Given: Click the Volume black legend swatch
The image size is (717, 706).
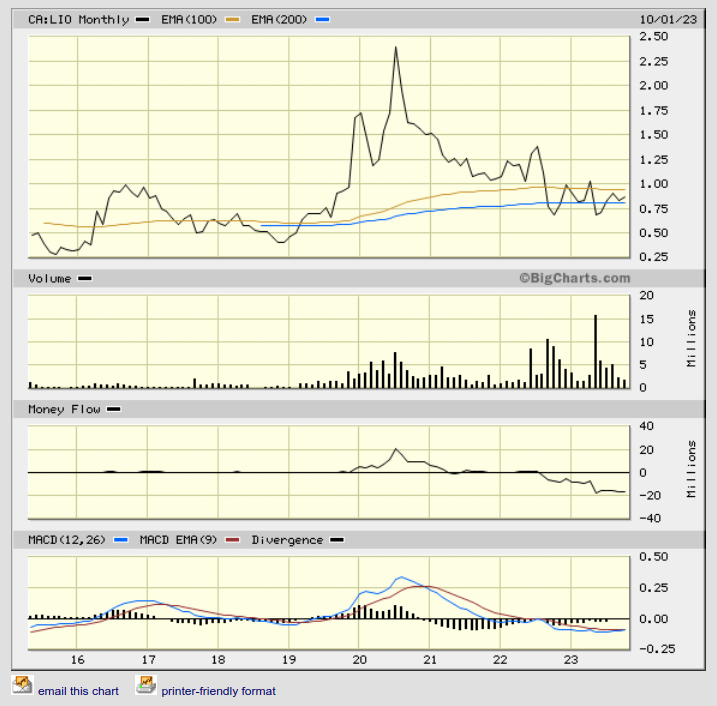Looking at the screenshot, I should (85, 278).
